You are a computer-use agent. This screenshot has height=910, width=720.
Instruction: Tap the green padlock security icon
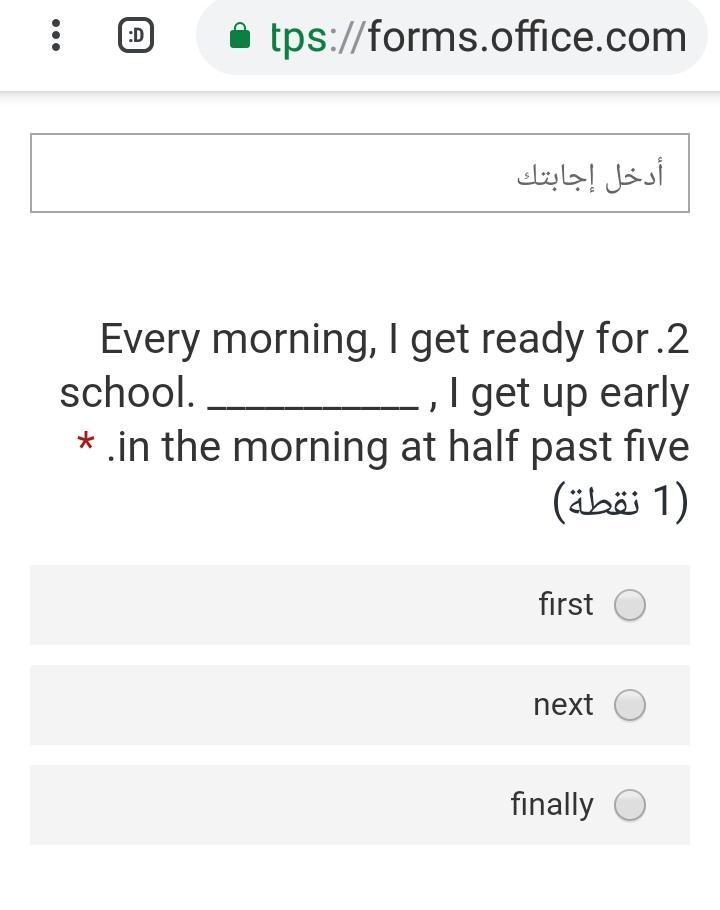(x=240, y=36)
